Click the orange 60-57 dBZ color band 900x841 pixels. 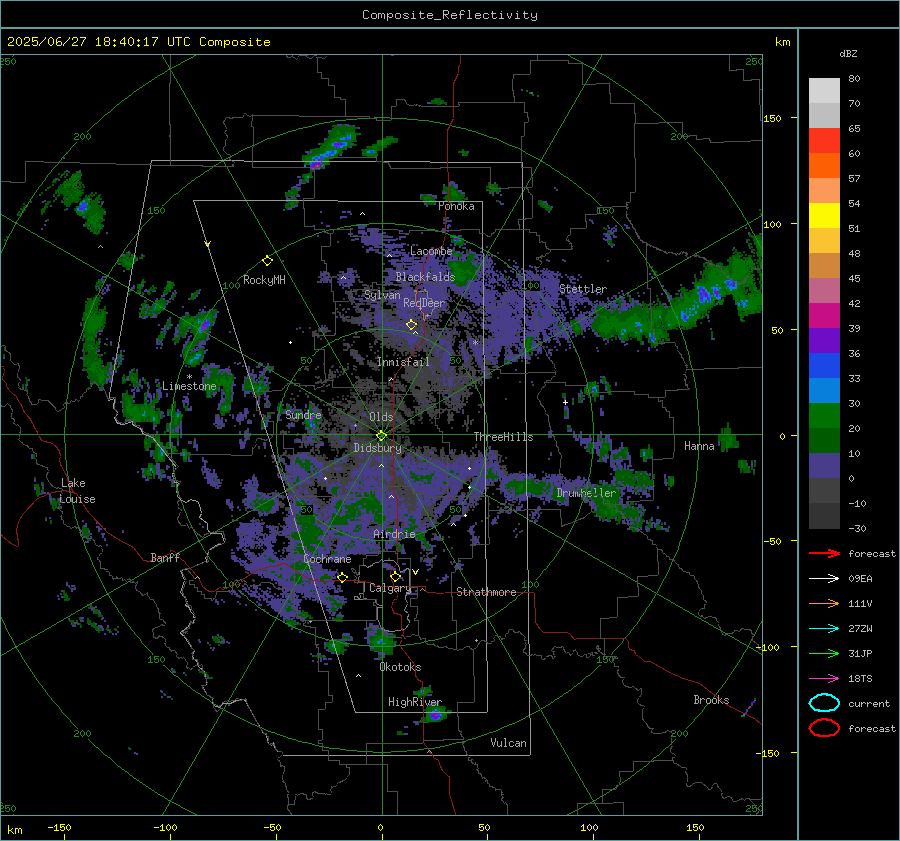click(x=824, y=166)
